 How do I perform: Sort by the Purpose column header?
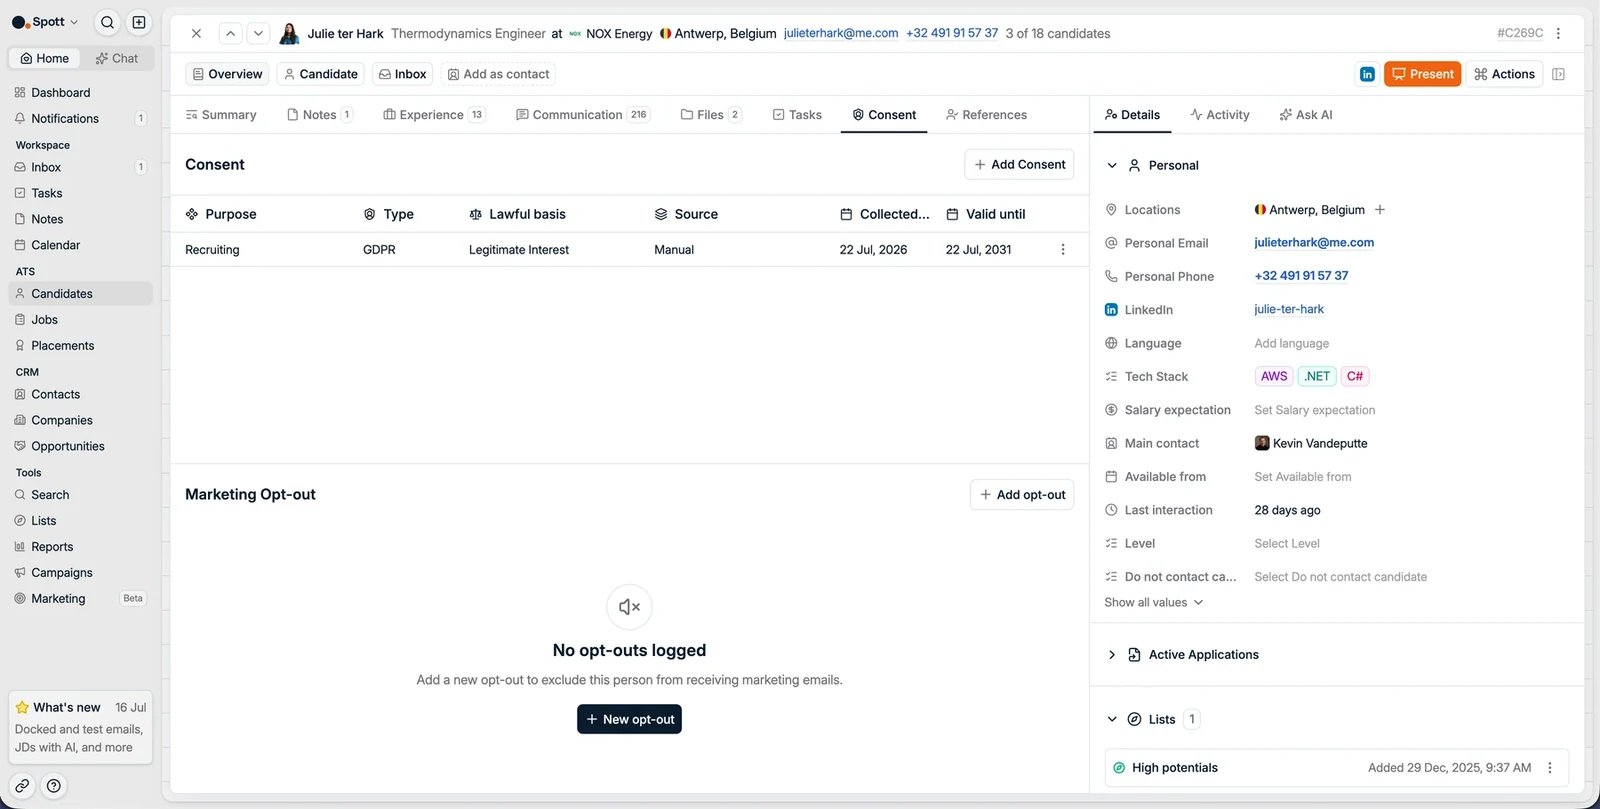(x=221, y=214)
